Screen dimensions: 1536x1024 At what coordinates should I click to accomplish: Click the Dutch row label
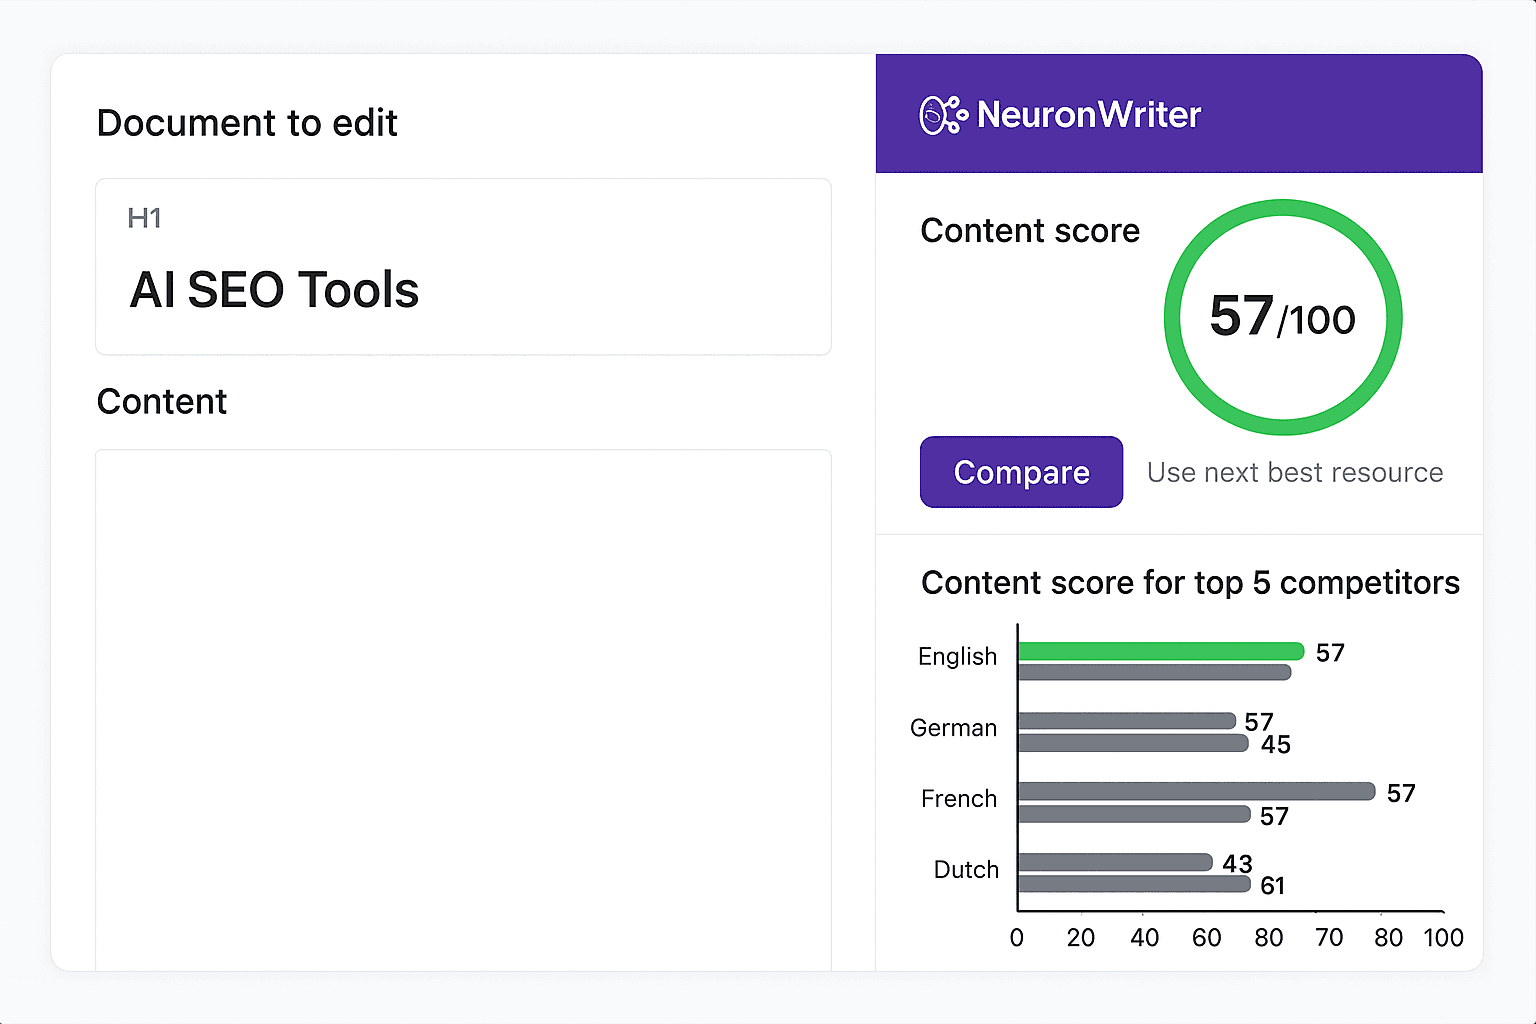click(x=966, y=870)
